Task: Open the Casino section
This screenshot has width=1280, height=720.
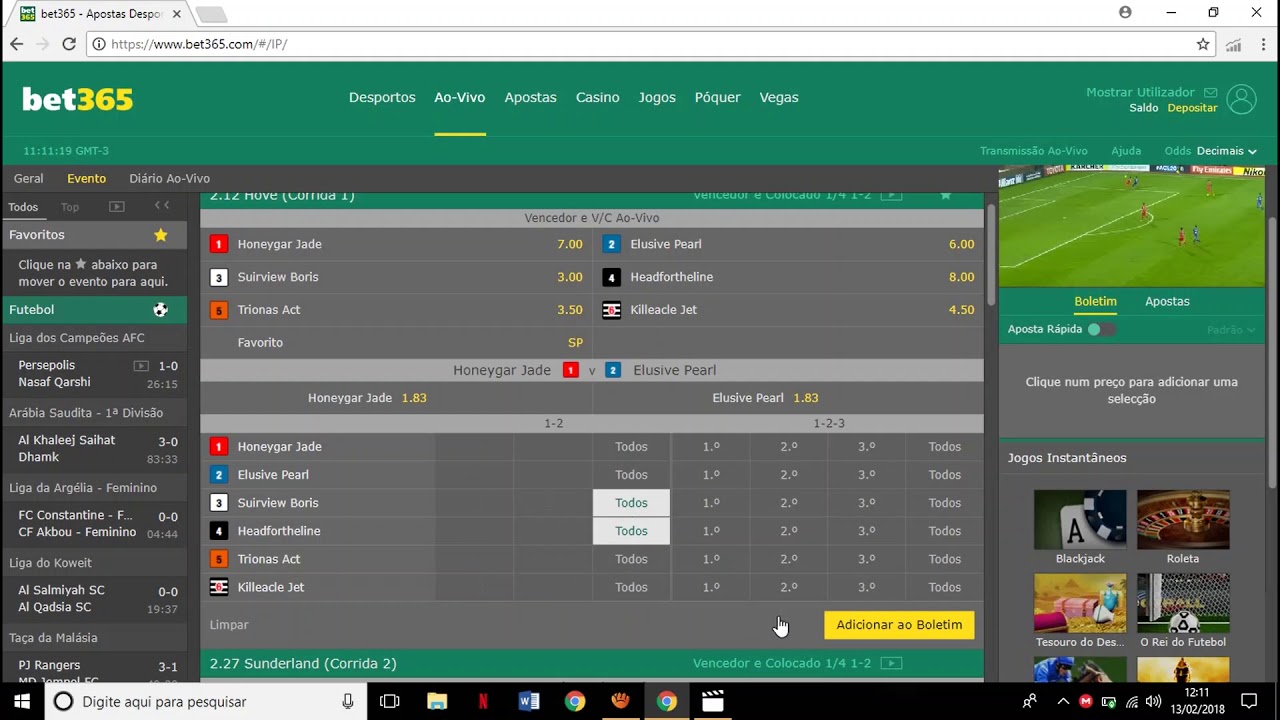Action: [x=597, y=97]
